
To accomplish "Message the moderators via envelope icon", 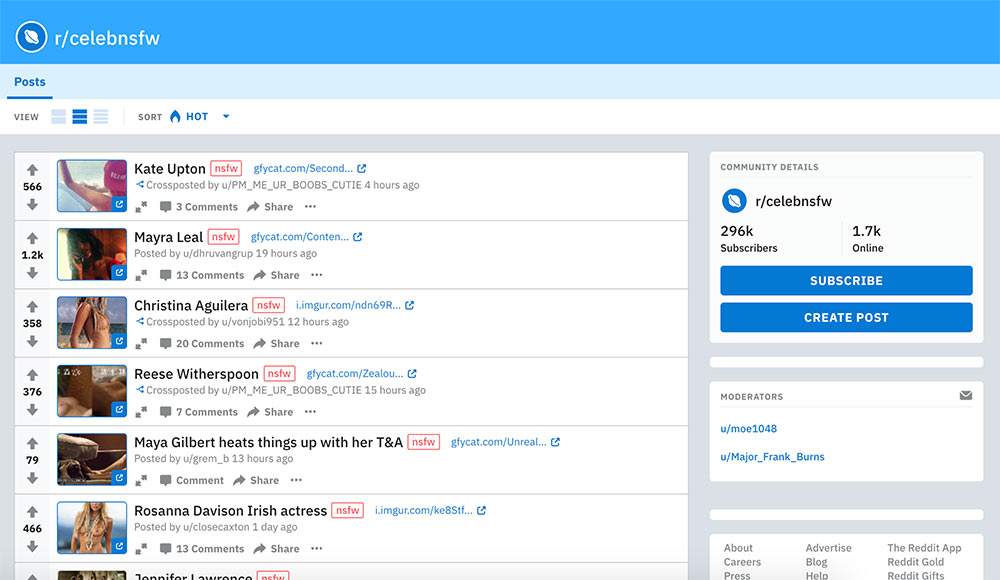I will tap(966, 396).
